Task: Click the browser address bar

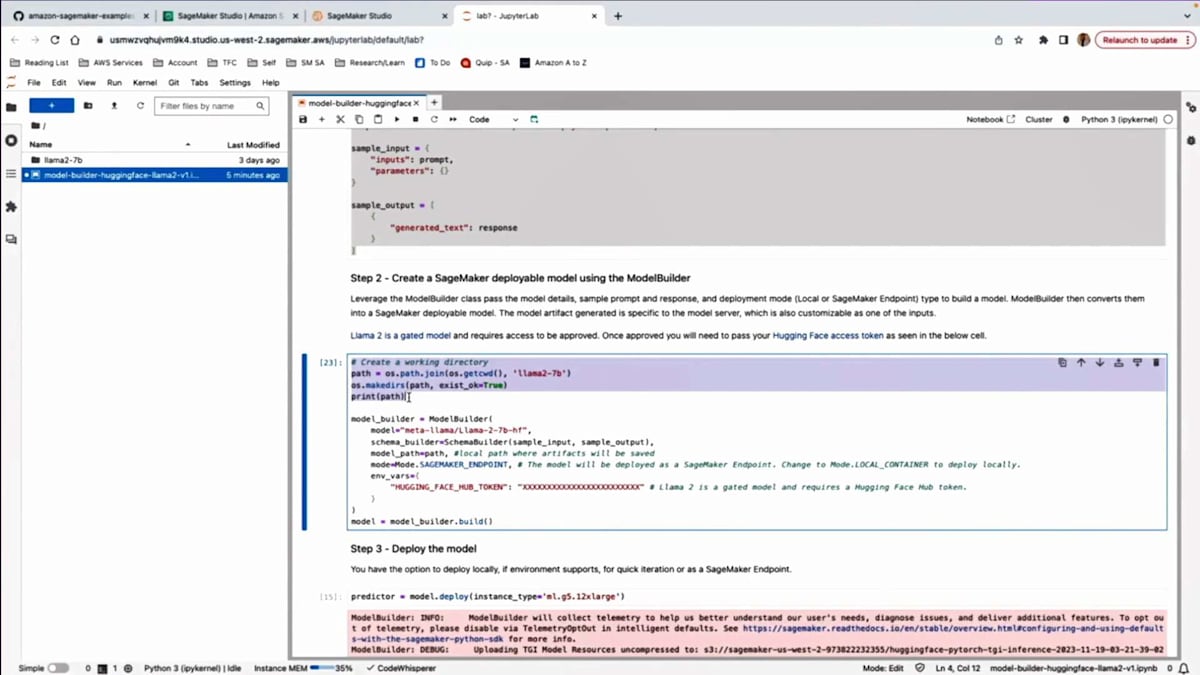Action: click(540, 40)
